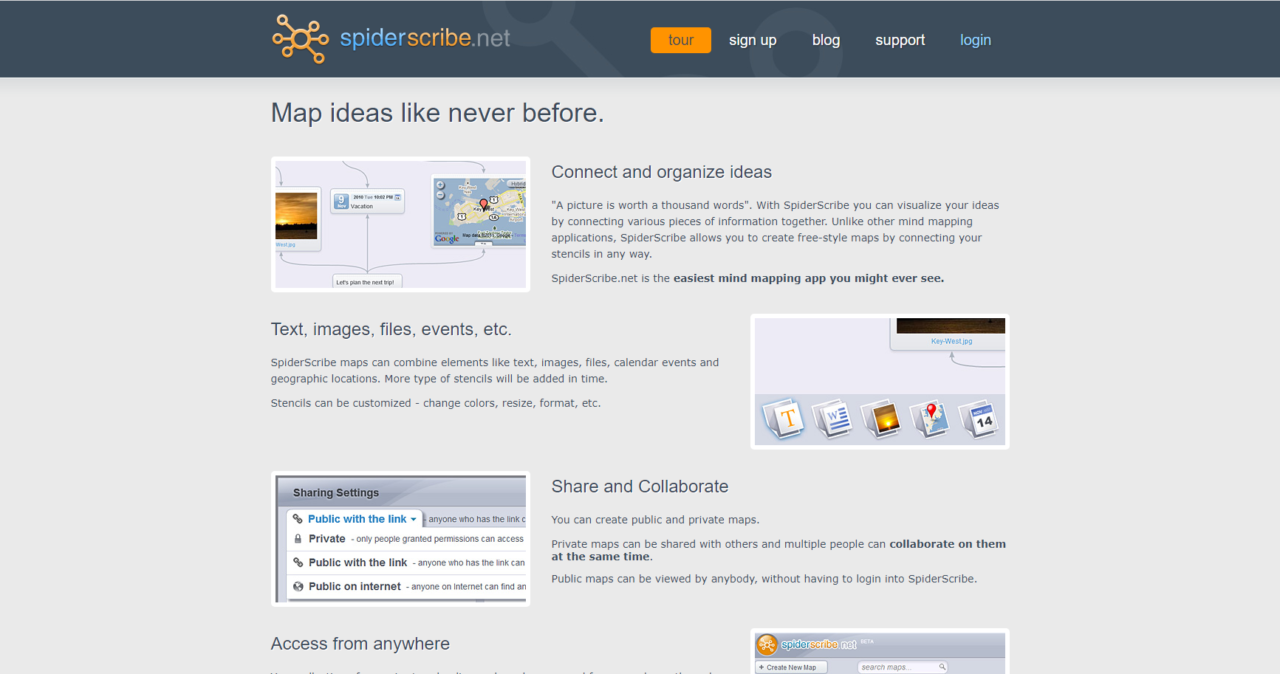This screenshot has width=1280, height=674.
Task: Open the blog menu item
Action: coord(826,40)
